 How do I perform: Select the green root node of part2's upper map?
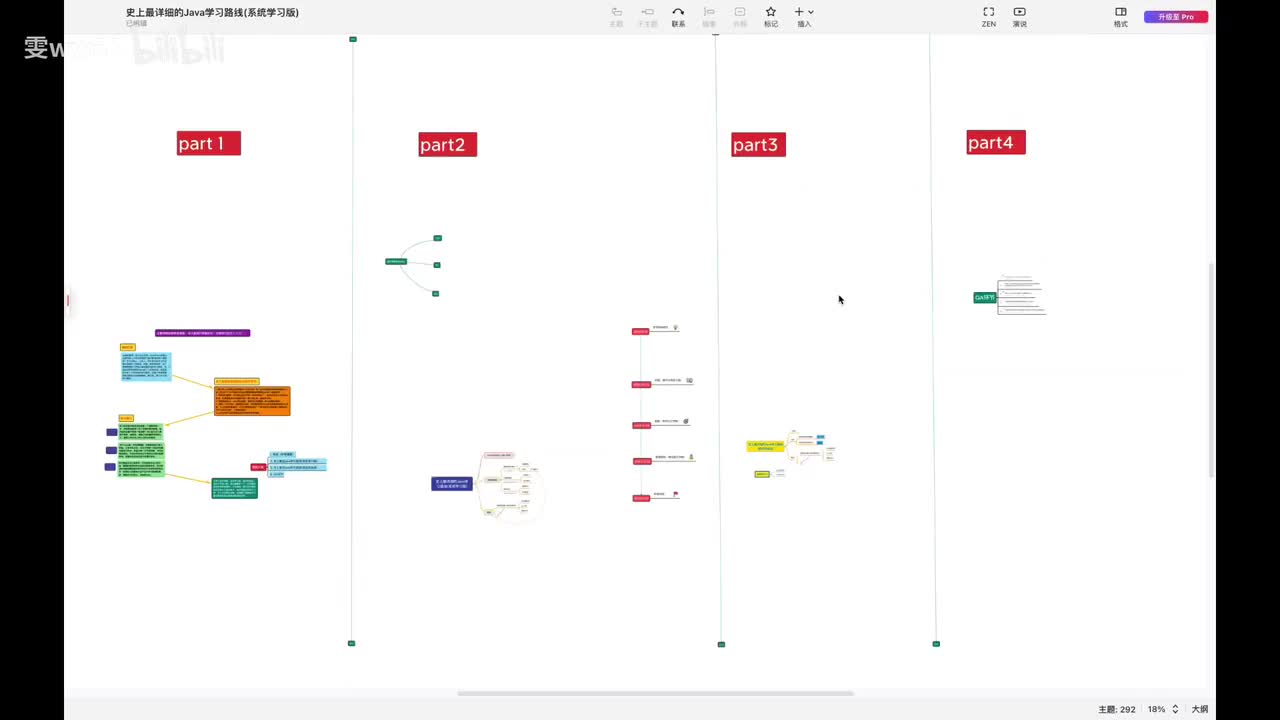(x=396, y=262)
